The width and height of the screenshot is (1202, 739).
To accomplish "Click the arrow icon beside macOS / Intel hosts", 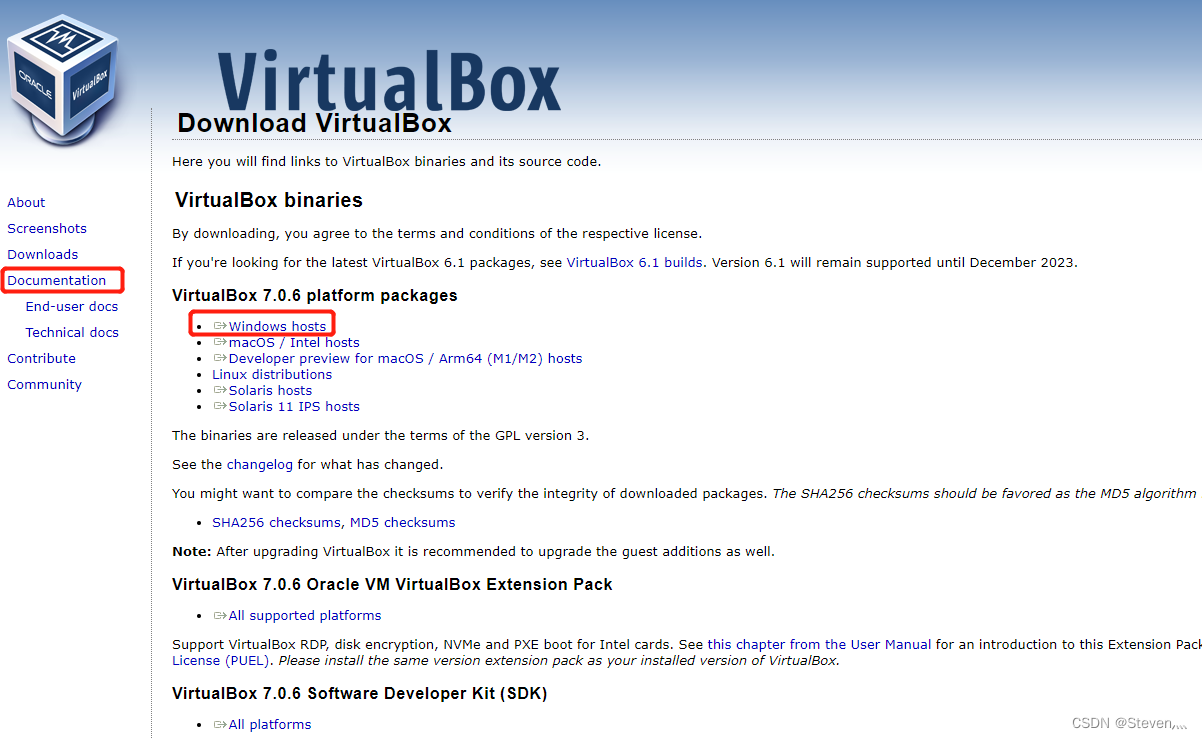I will 220,342.
